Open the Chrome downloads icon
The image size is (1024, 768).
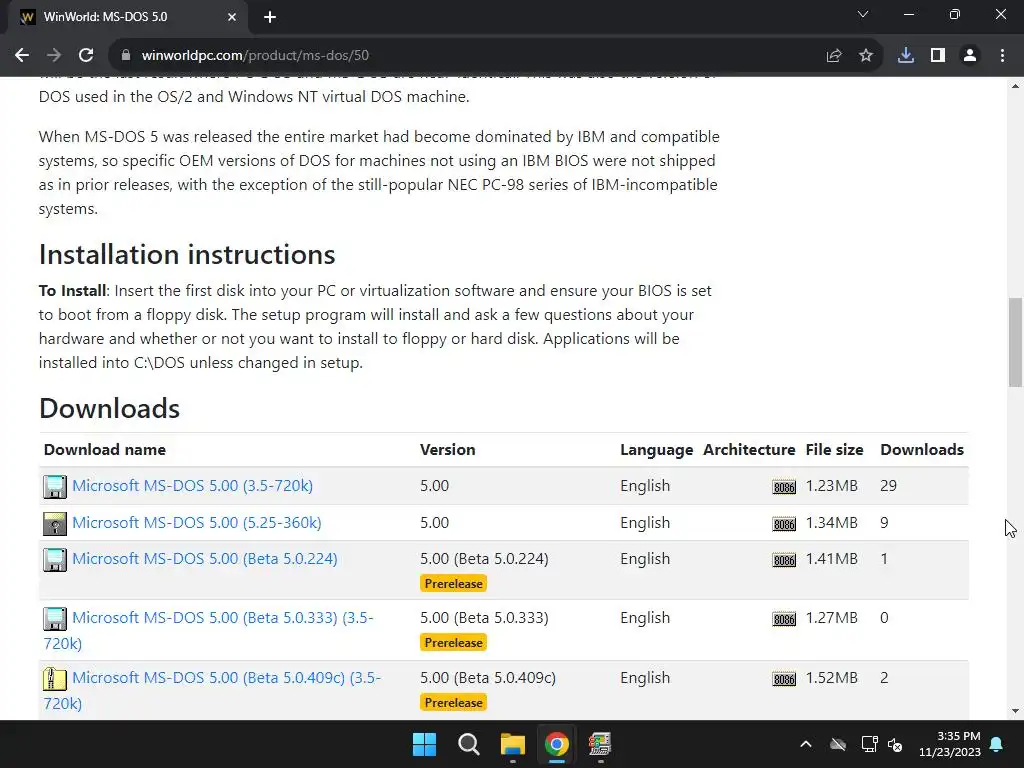906,56
